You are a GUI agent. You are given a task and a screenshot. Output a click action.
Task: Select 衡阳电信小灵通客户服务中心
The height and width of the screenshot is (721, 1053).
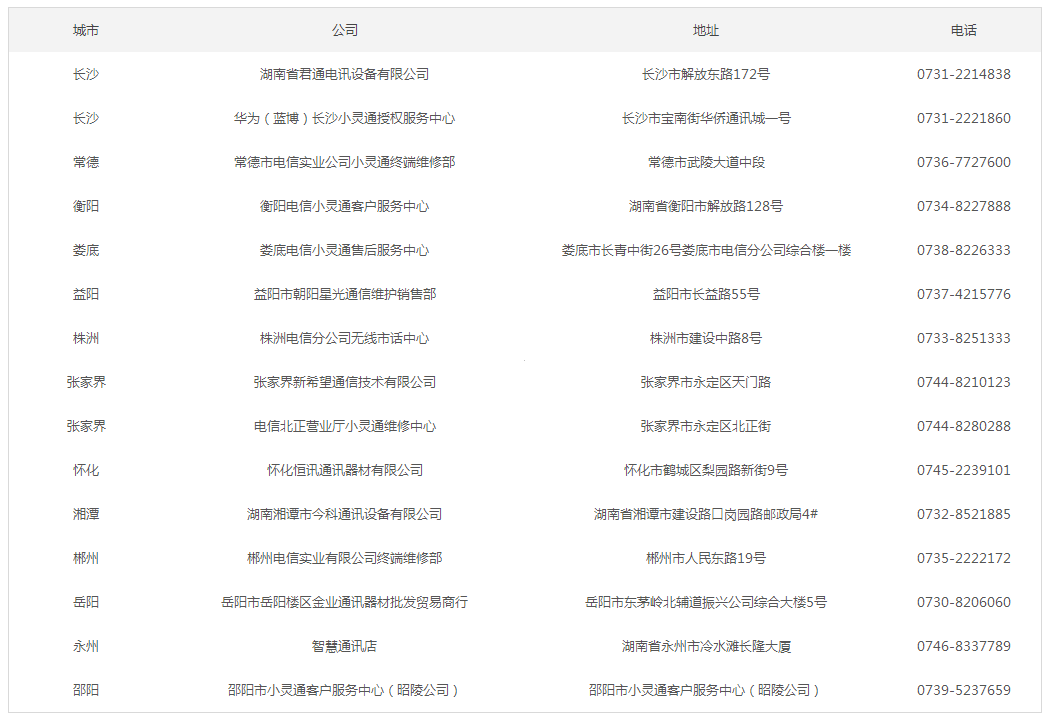click(x=345, y=206)
